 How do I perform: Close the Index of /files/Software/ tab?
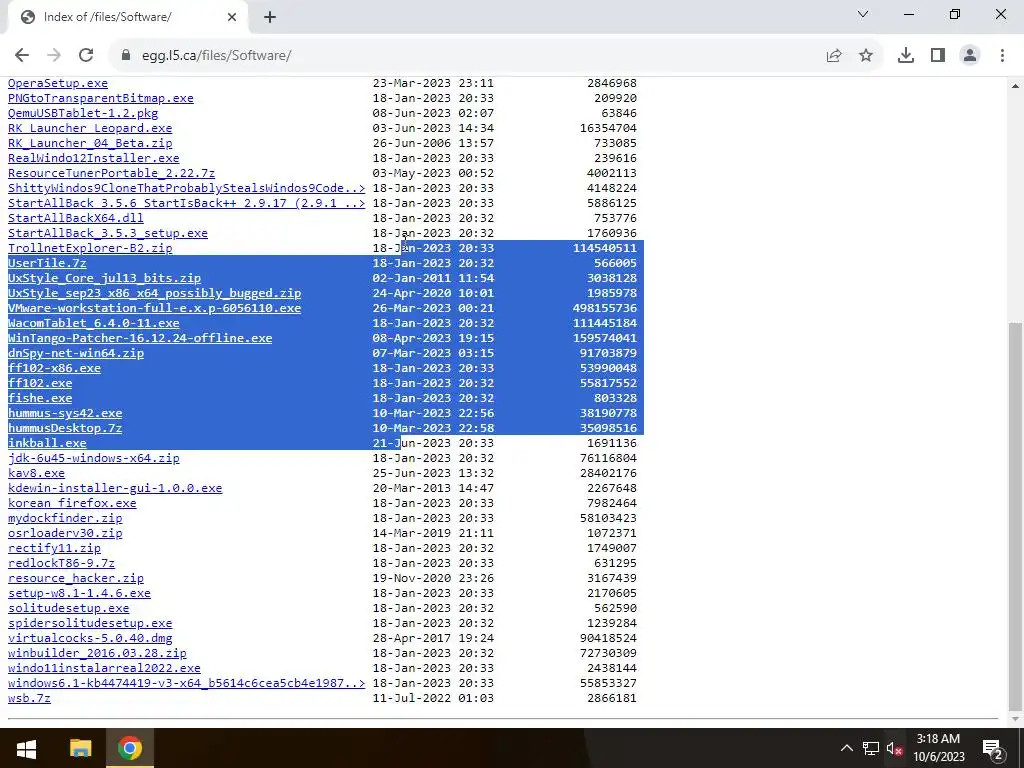232,17
